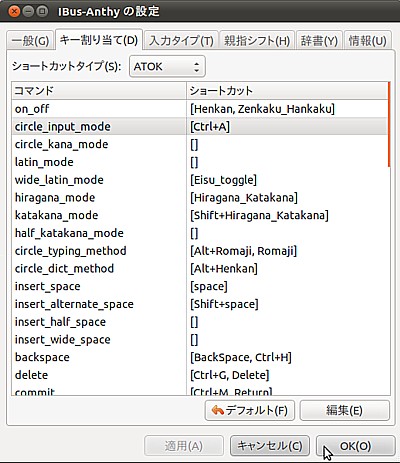Go to the 親指シフト(H) tab
The height and width of the screenshot is (463, 400).
257,41
